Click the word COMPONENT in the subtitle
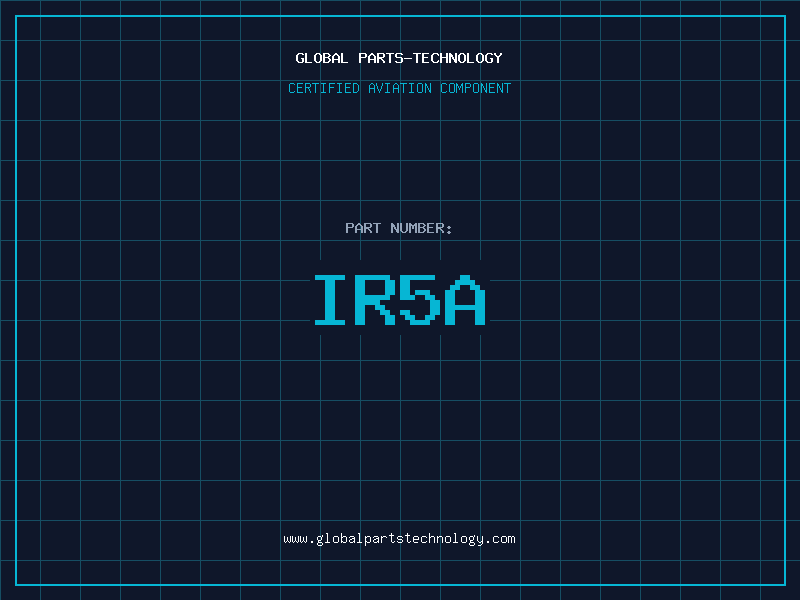This screenshot has width=800, height=600. tap(475, 88)
